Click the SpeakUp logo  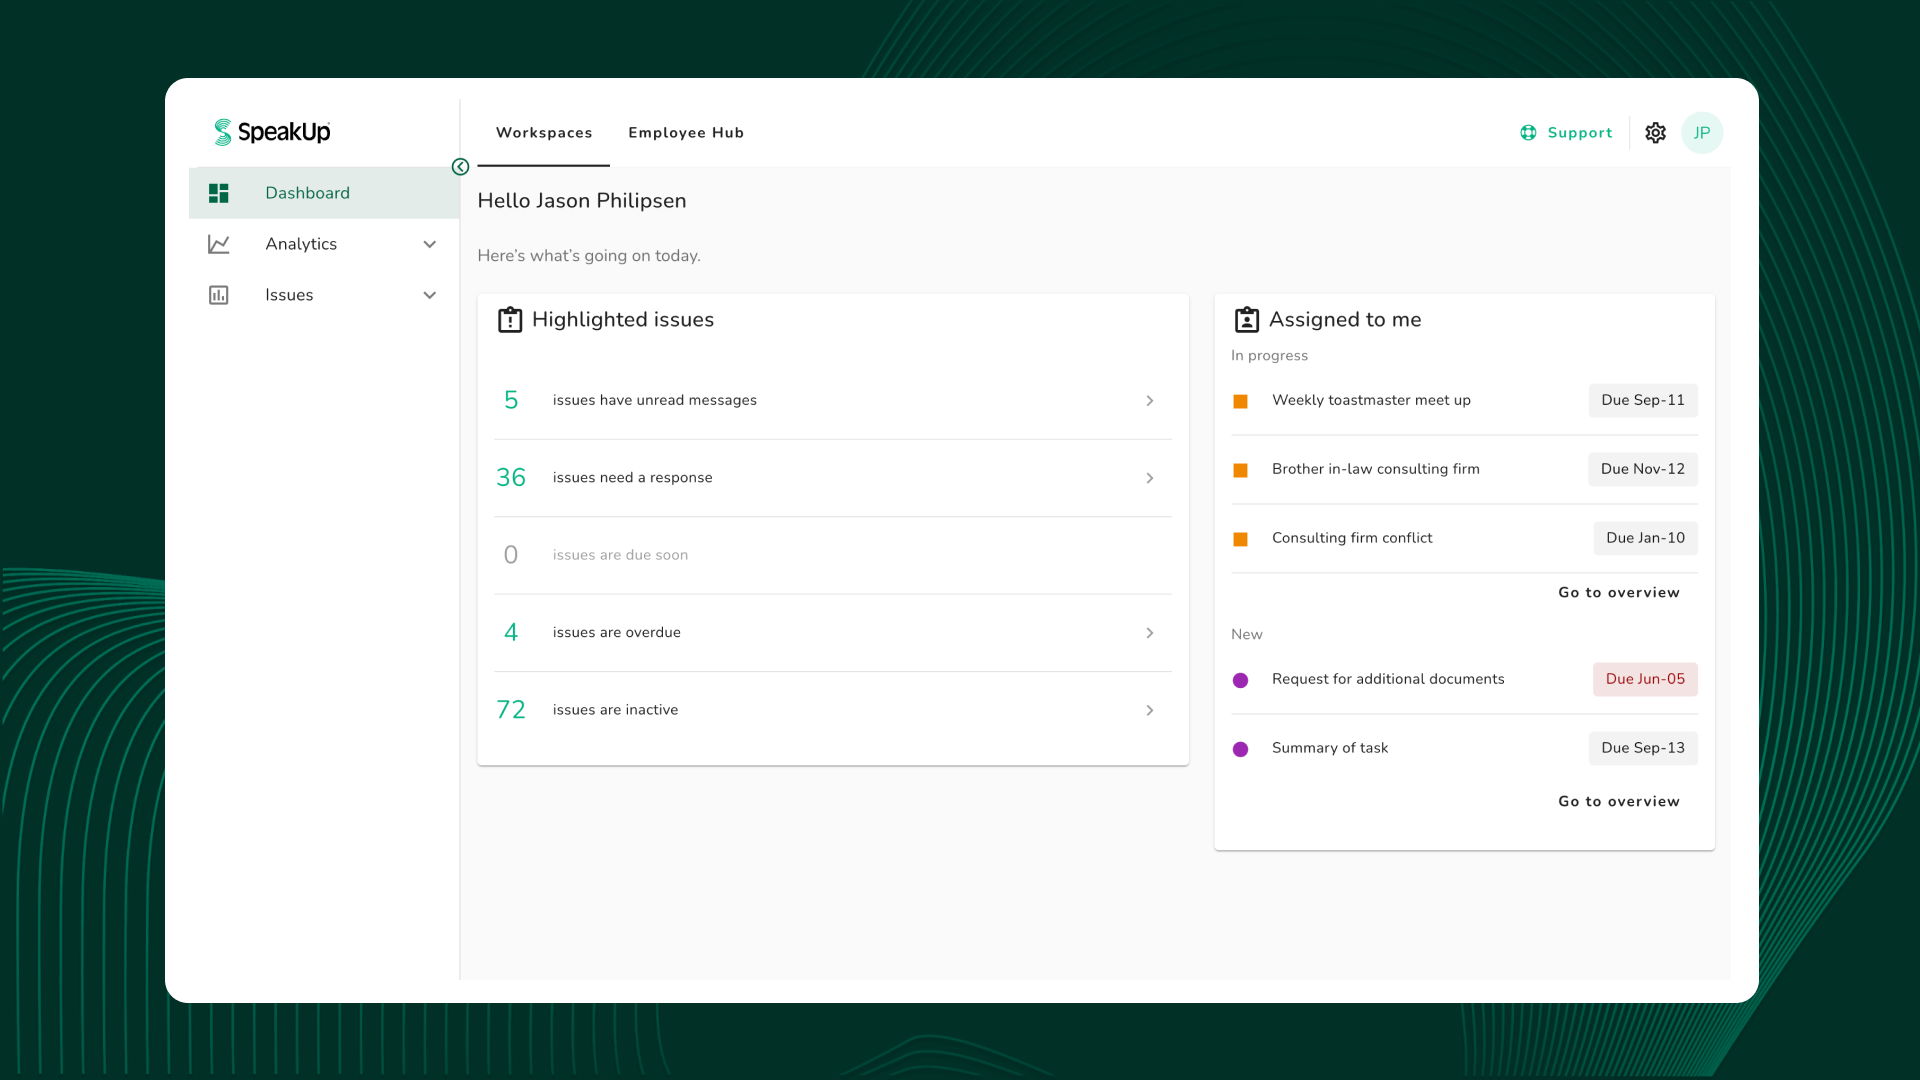(271, 132)
